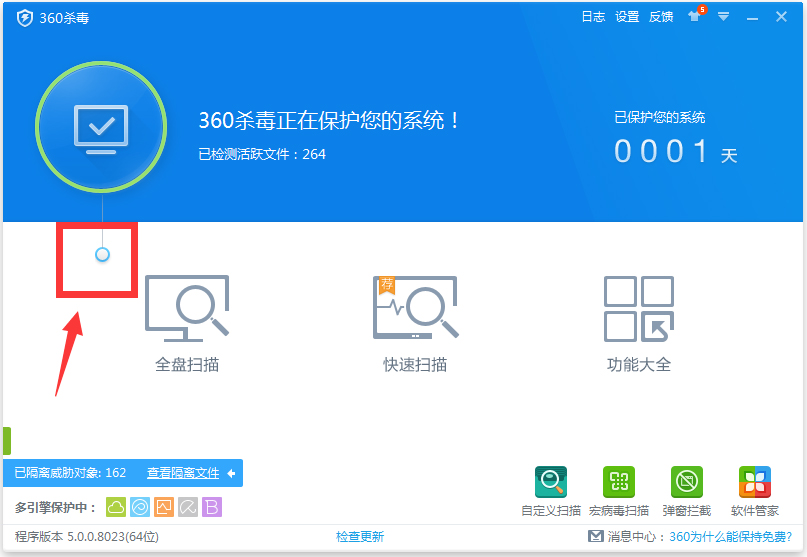The height and width of the screenshot is (557, 807).
Task: Click the protection status monitor circle
Action: [101, 127]
